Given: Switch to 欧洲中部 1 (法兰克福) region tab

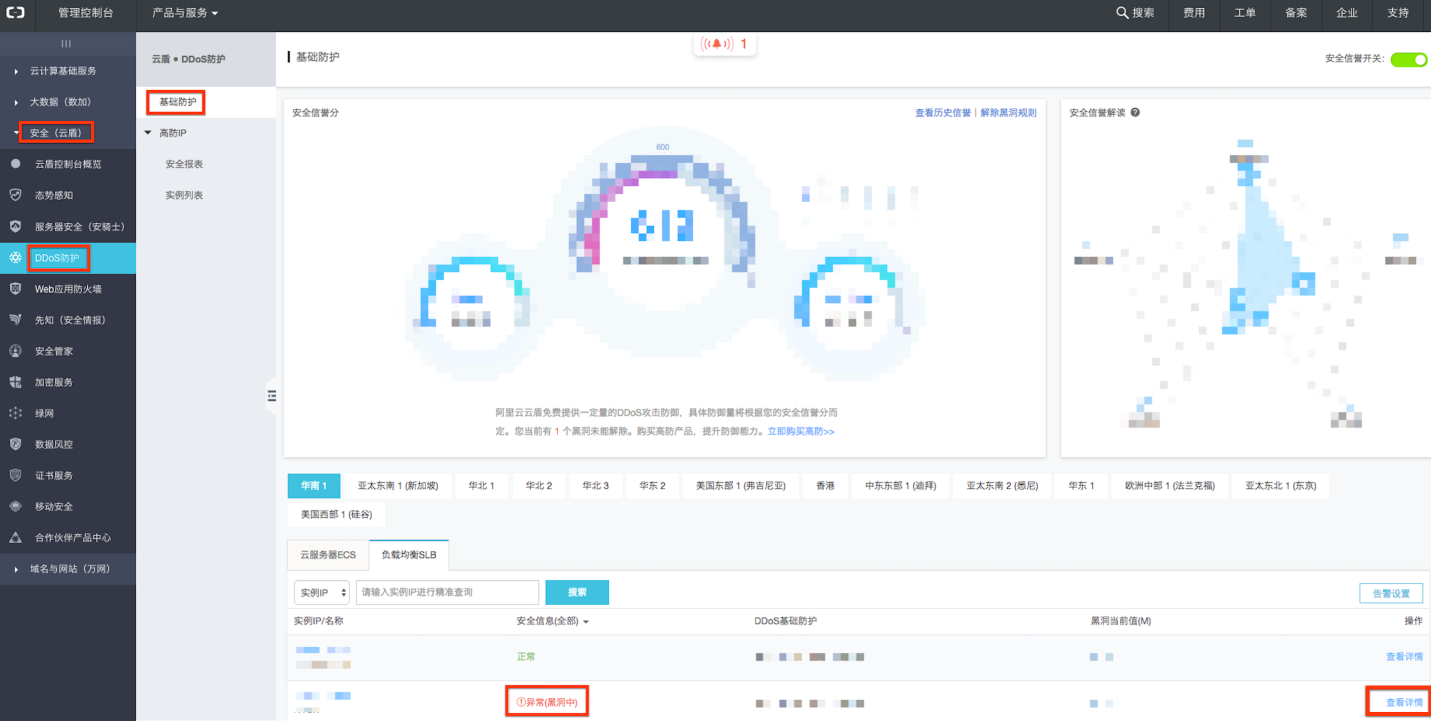Looking at the screenshot, I should [x=1170, y=485].
